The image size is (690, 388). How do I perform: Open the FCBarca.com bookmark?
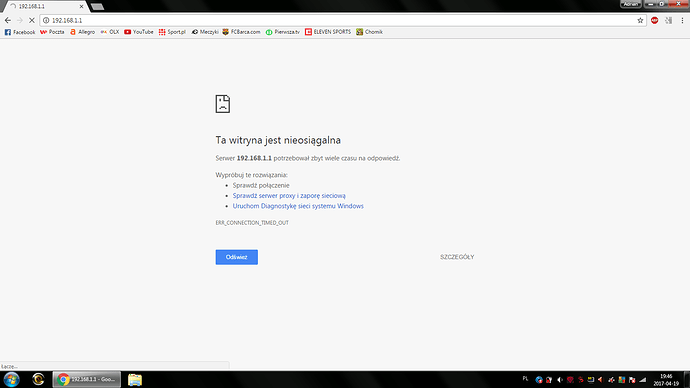click(241, 32)
